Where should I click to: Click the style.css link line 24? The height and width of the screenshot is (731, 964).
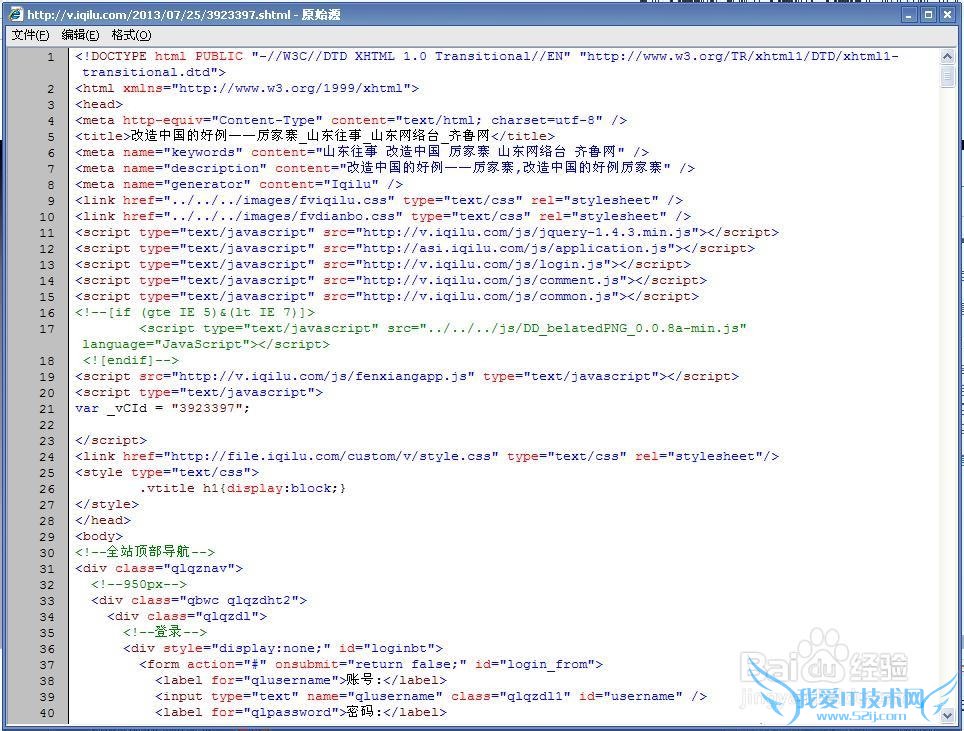427,456
